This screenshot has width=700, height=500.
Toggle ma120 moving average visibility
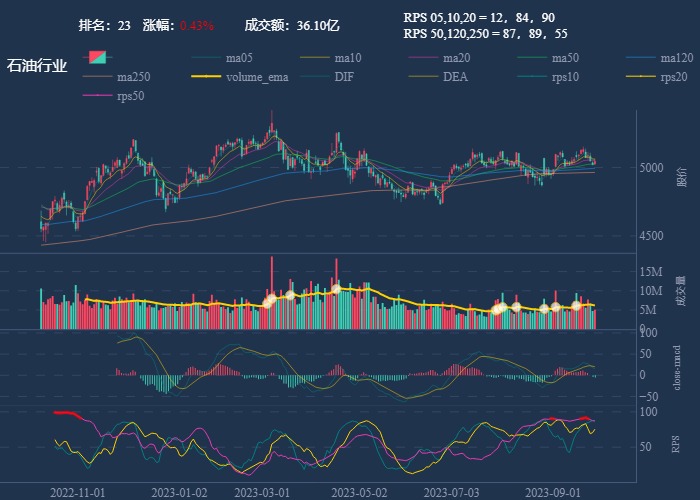point(677,58)
